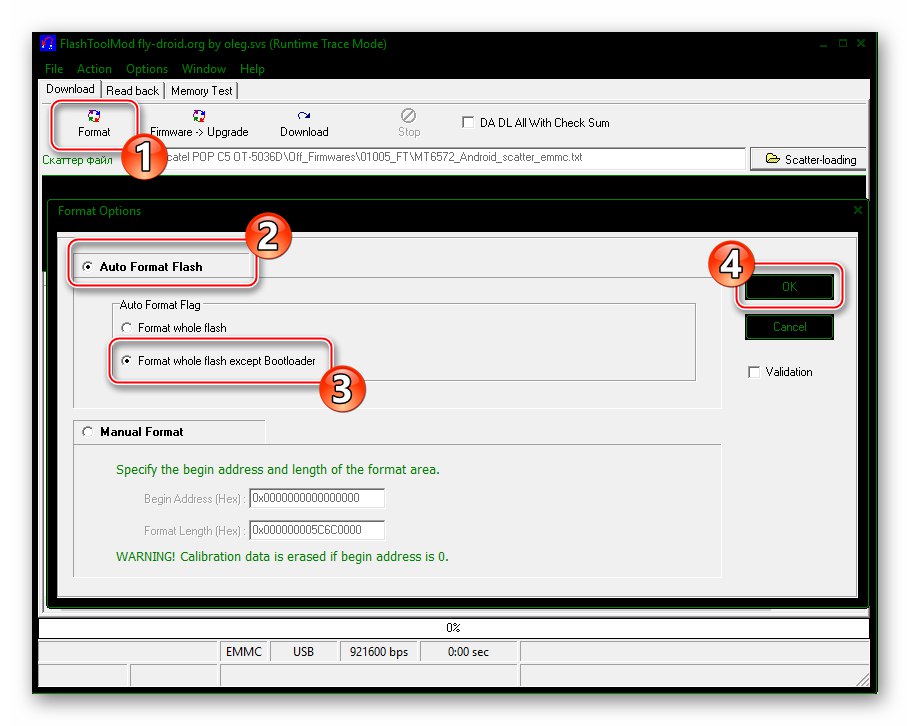Select Format whole flash except Bootloader
Viewport: 910px width, 726px height.
pos(126,361)
